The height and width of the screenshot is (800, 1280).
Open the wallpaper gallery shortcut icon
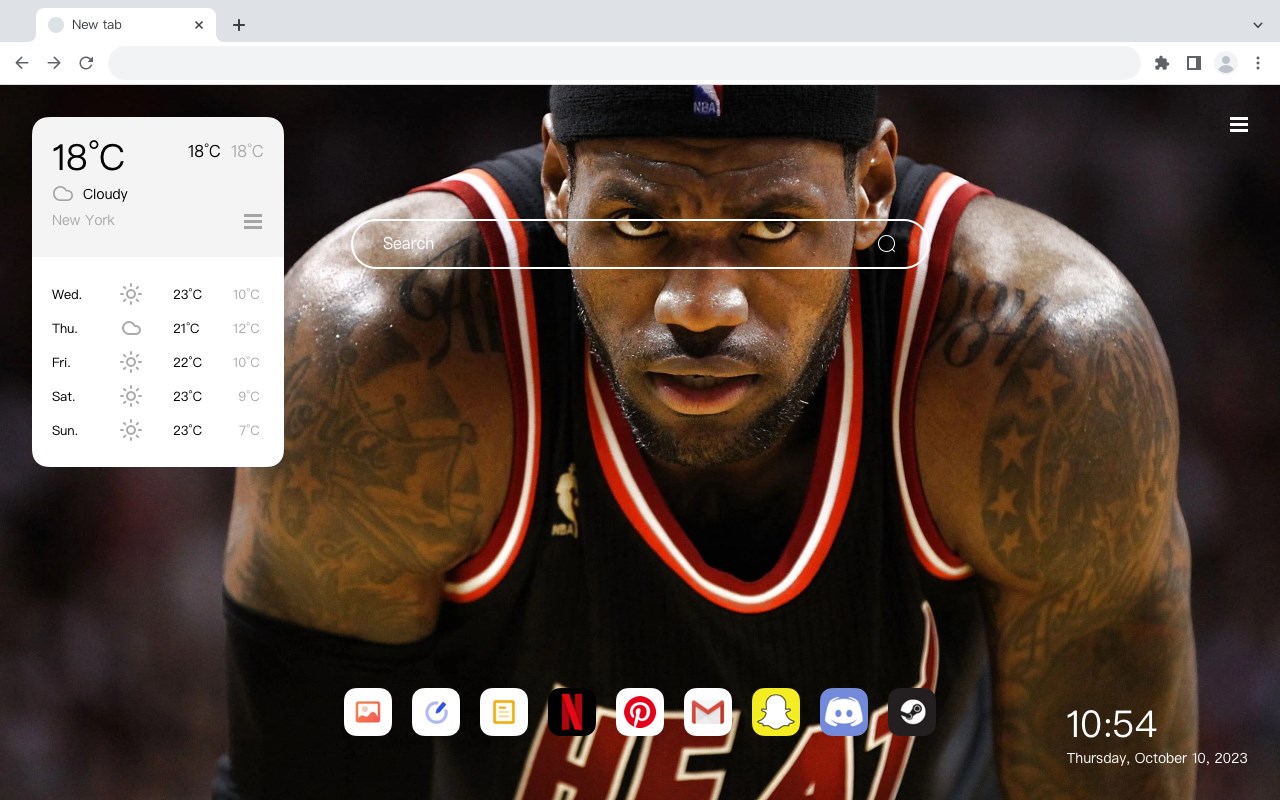click(x=368, y=712)
